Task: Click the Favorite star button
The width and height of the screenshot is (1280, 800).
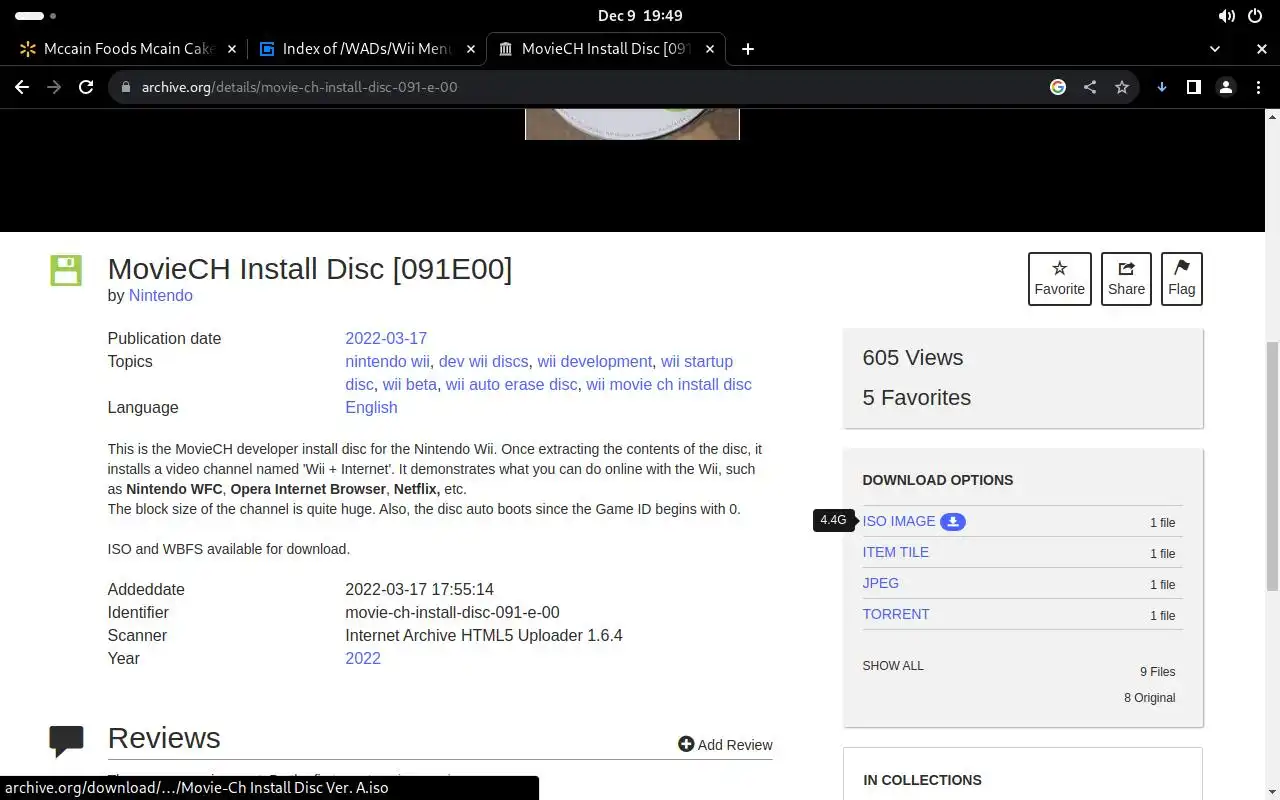Action: click(x=1059, y=279)
